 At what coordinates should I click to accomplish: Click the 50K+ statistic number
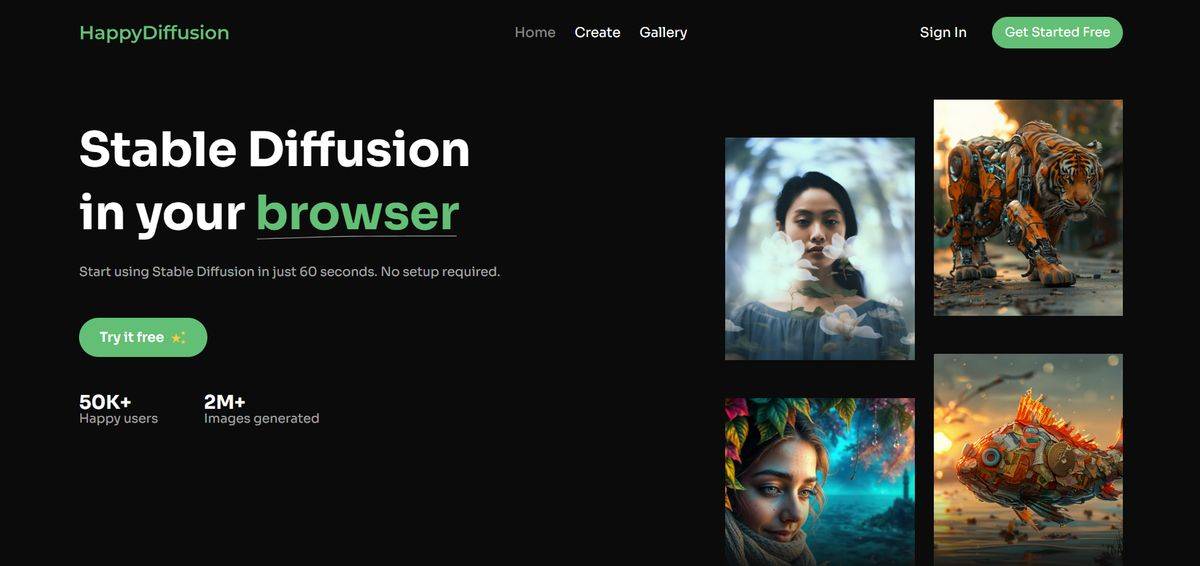pos(105,402)
